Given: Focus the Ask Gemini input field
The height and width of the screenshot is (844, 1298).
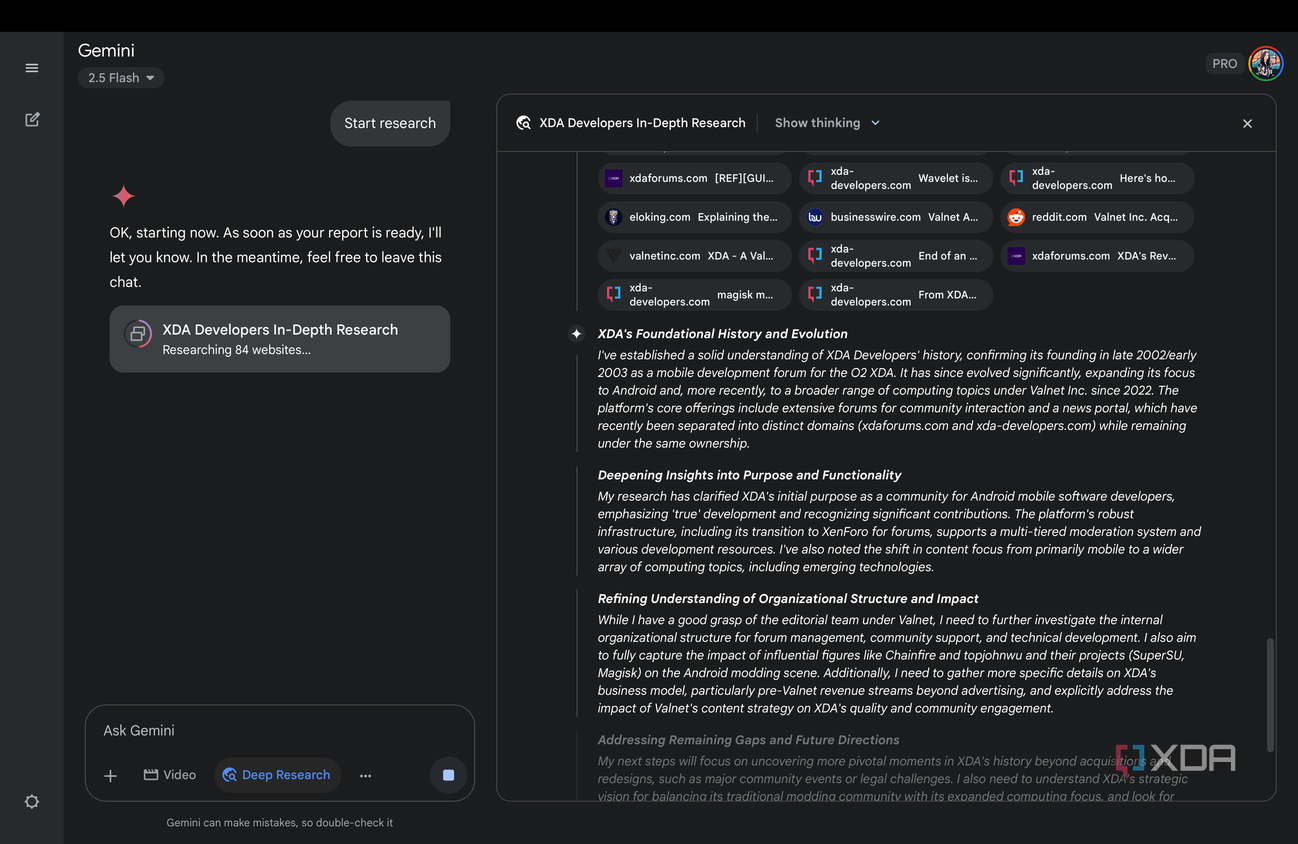Looking at the screenshot, I should [x=280, y=731].
